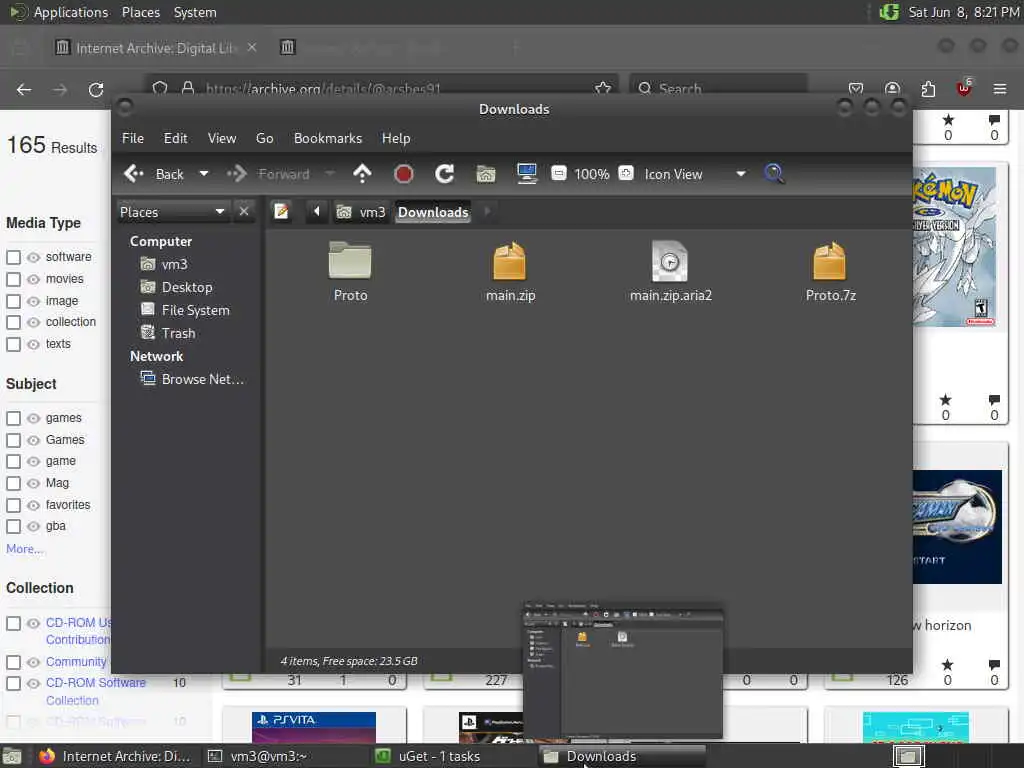
Task: Click vm3 path bar button
Action: pos(360,212)
